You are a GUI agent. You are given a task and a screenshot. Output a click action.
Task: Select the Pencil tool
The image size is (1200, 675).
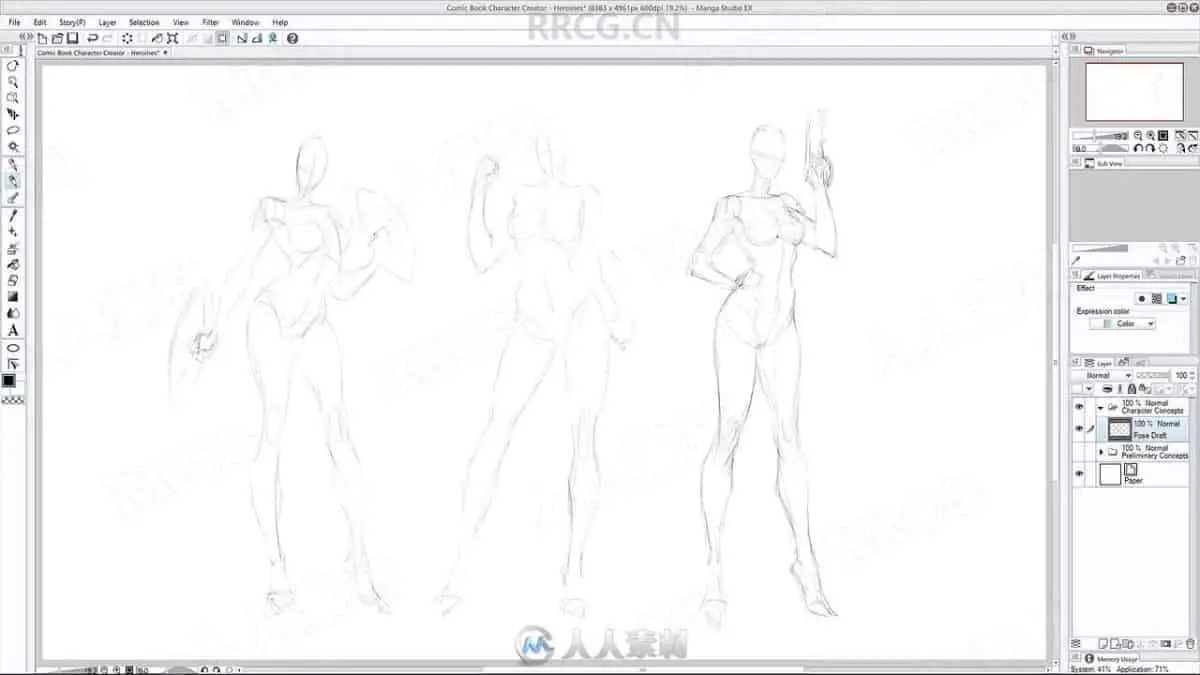pos(13,182)
